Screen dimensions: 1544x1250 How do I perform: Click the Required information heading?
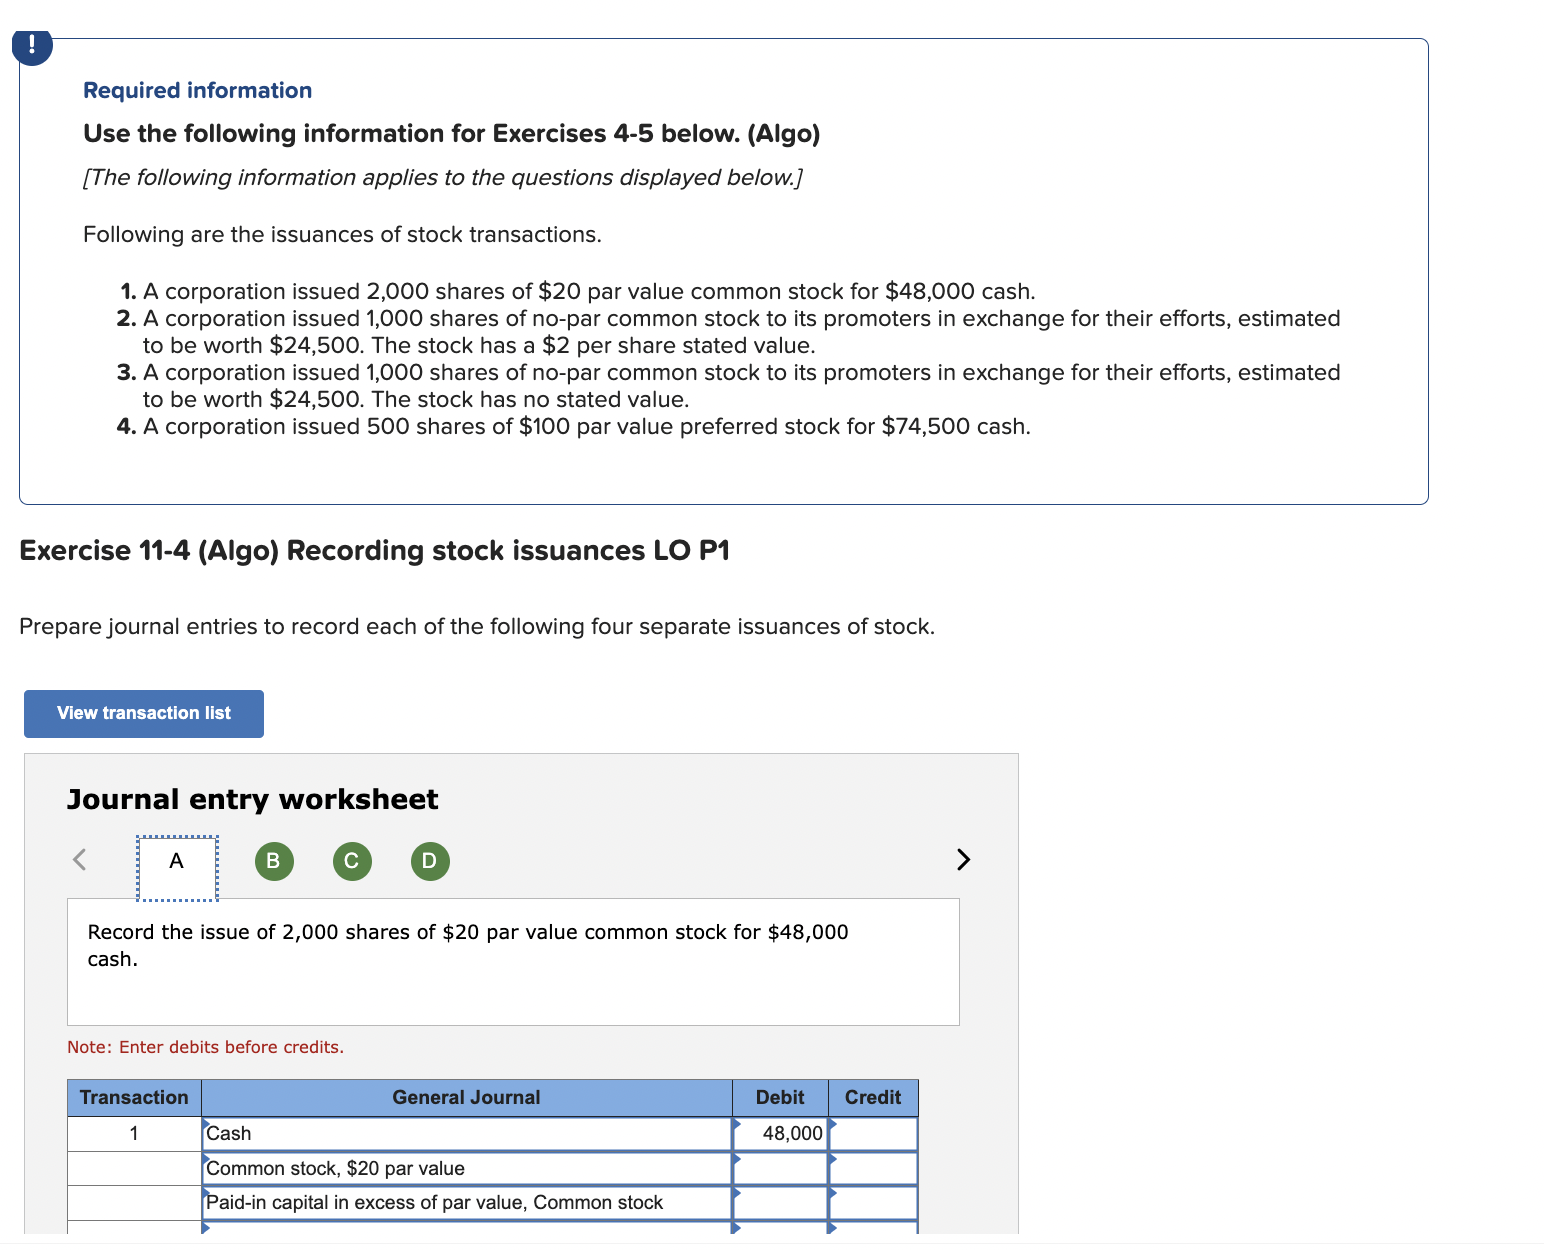197,90
